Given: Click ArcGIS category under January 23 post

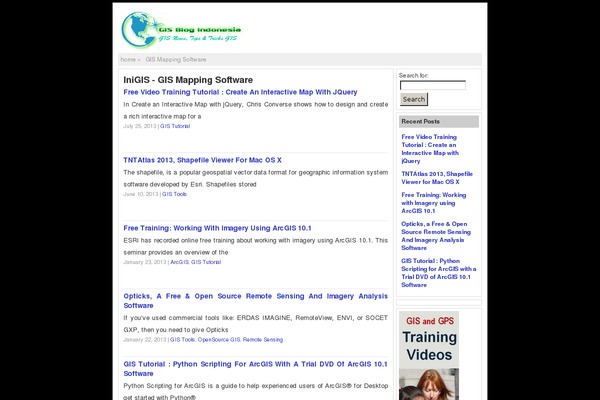Looking at the screenshot, I should click(x=179, y=262).
